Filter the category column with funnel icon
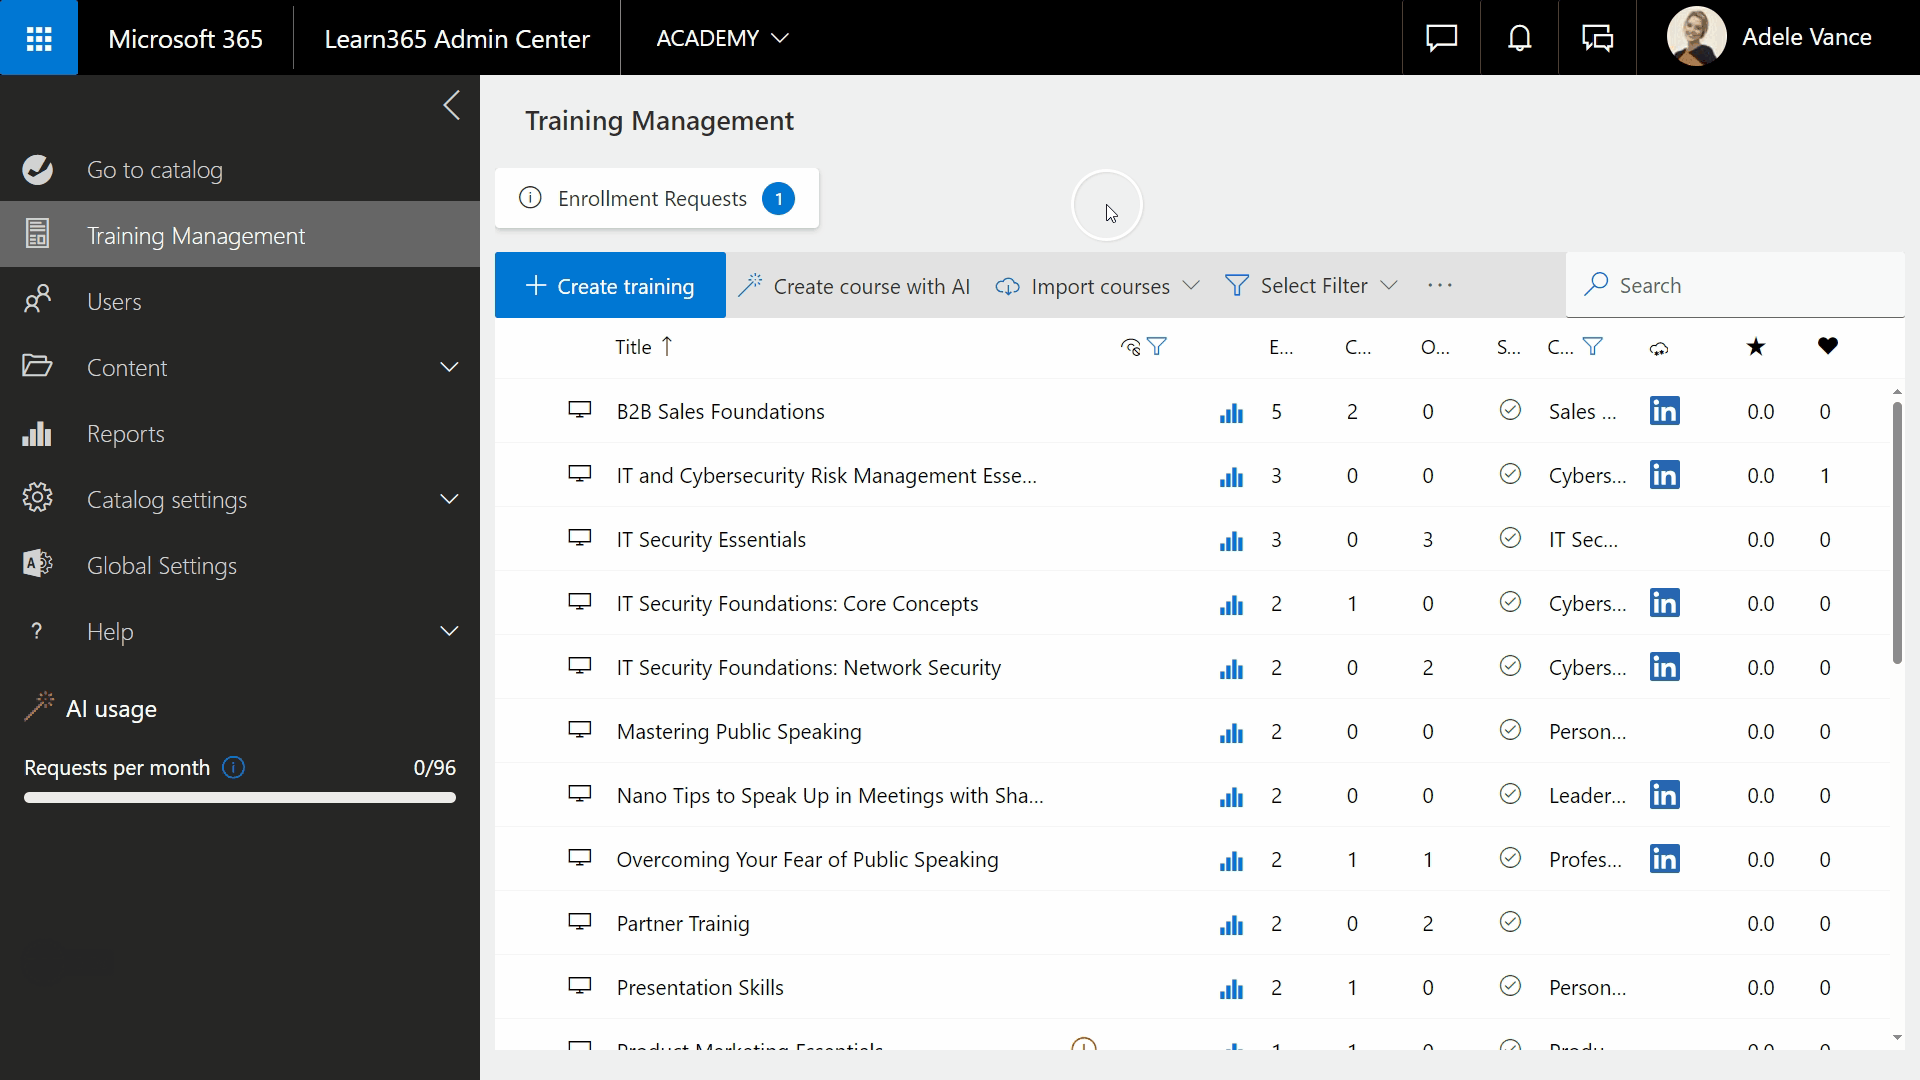Viewport: 1920px width, 1080px height. [x=1593, y=347]
